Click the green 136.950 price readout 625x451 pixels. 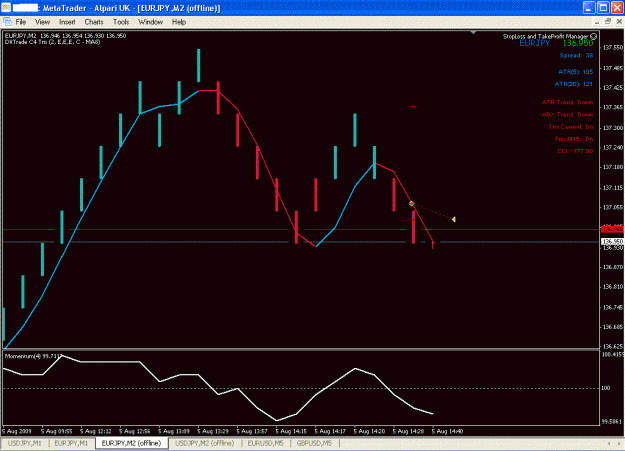[x=578, y=43]
